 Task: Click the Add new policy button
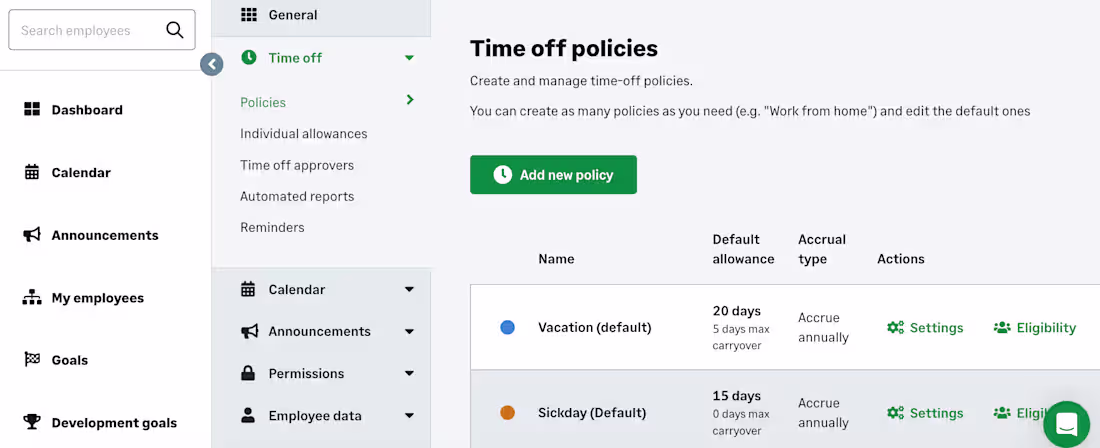553,175
